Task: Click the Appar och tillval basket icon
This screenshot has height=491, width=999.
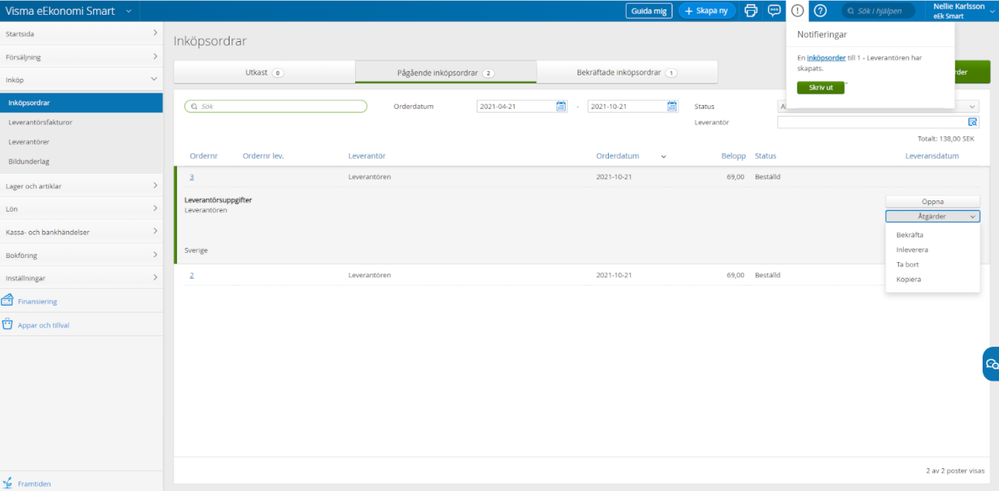Action: (8, 324)
